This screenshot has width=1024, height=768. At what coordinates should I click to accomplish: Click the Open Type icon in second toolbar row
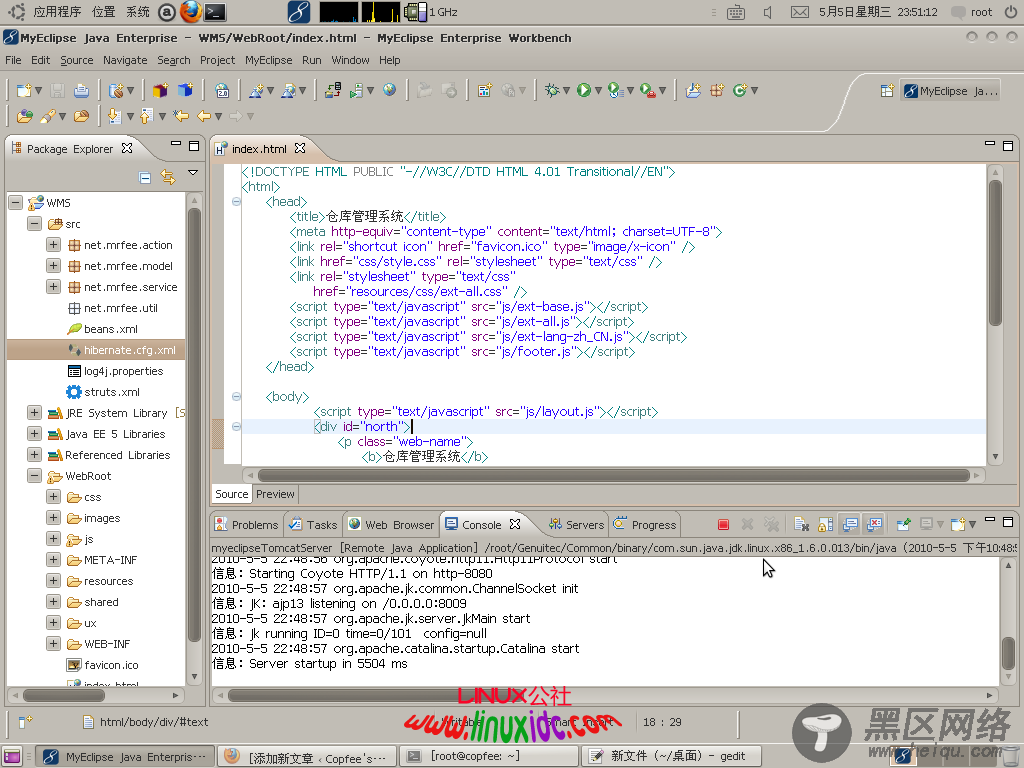pos(24,116)
